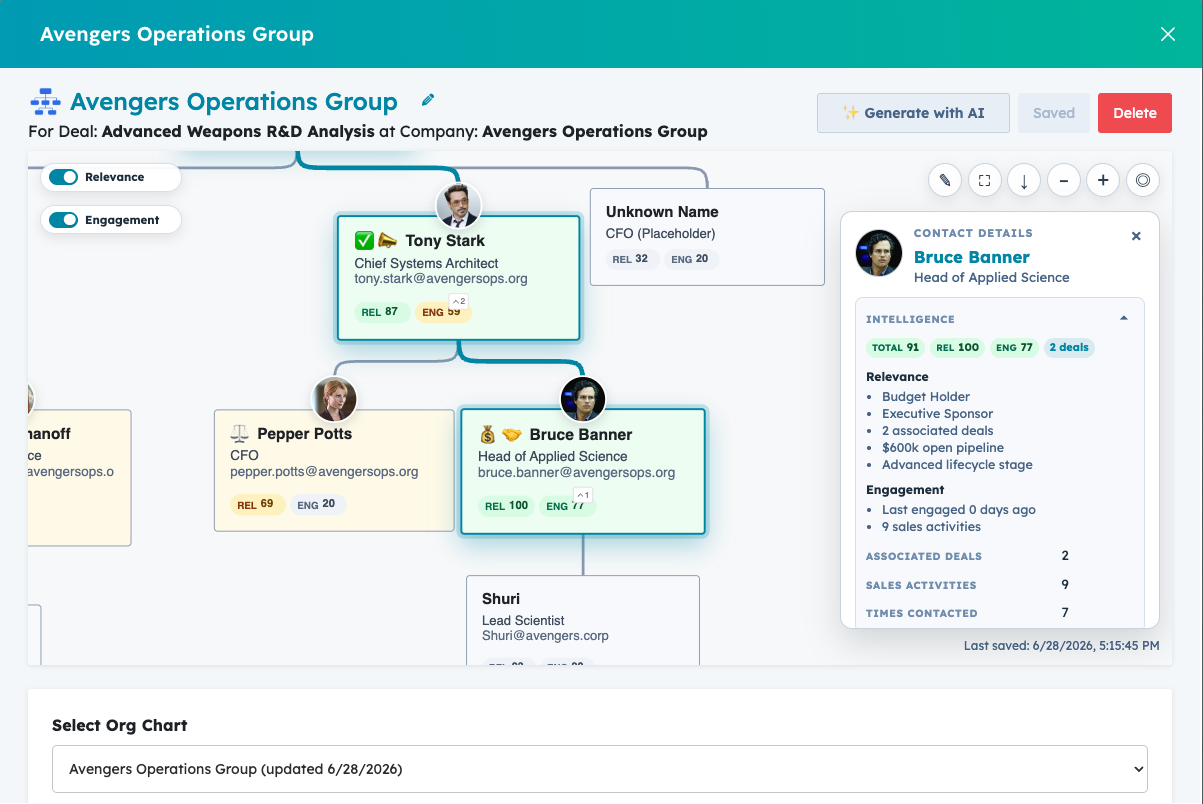Click the concentric circles canvas button

point(1143,181)
